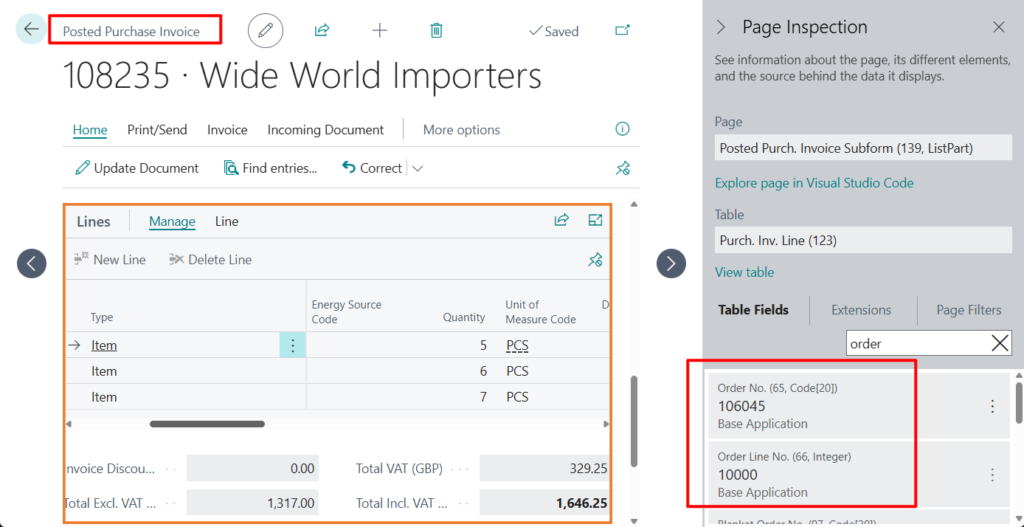Click the trash delete icon
The height and width of the screenshot is (527, 1024).
[436, 31]
